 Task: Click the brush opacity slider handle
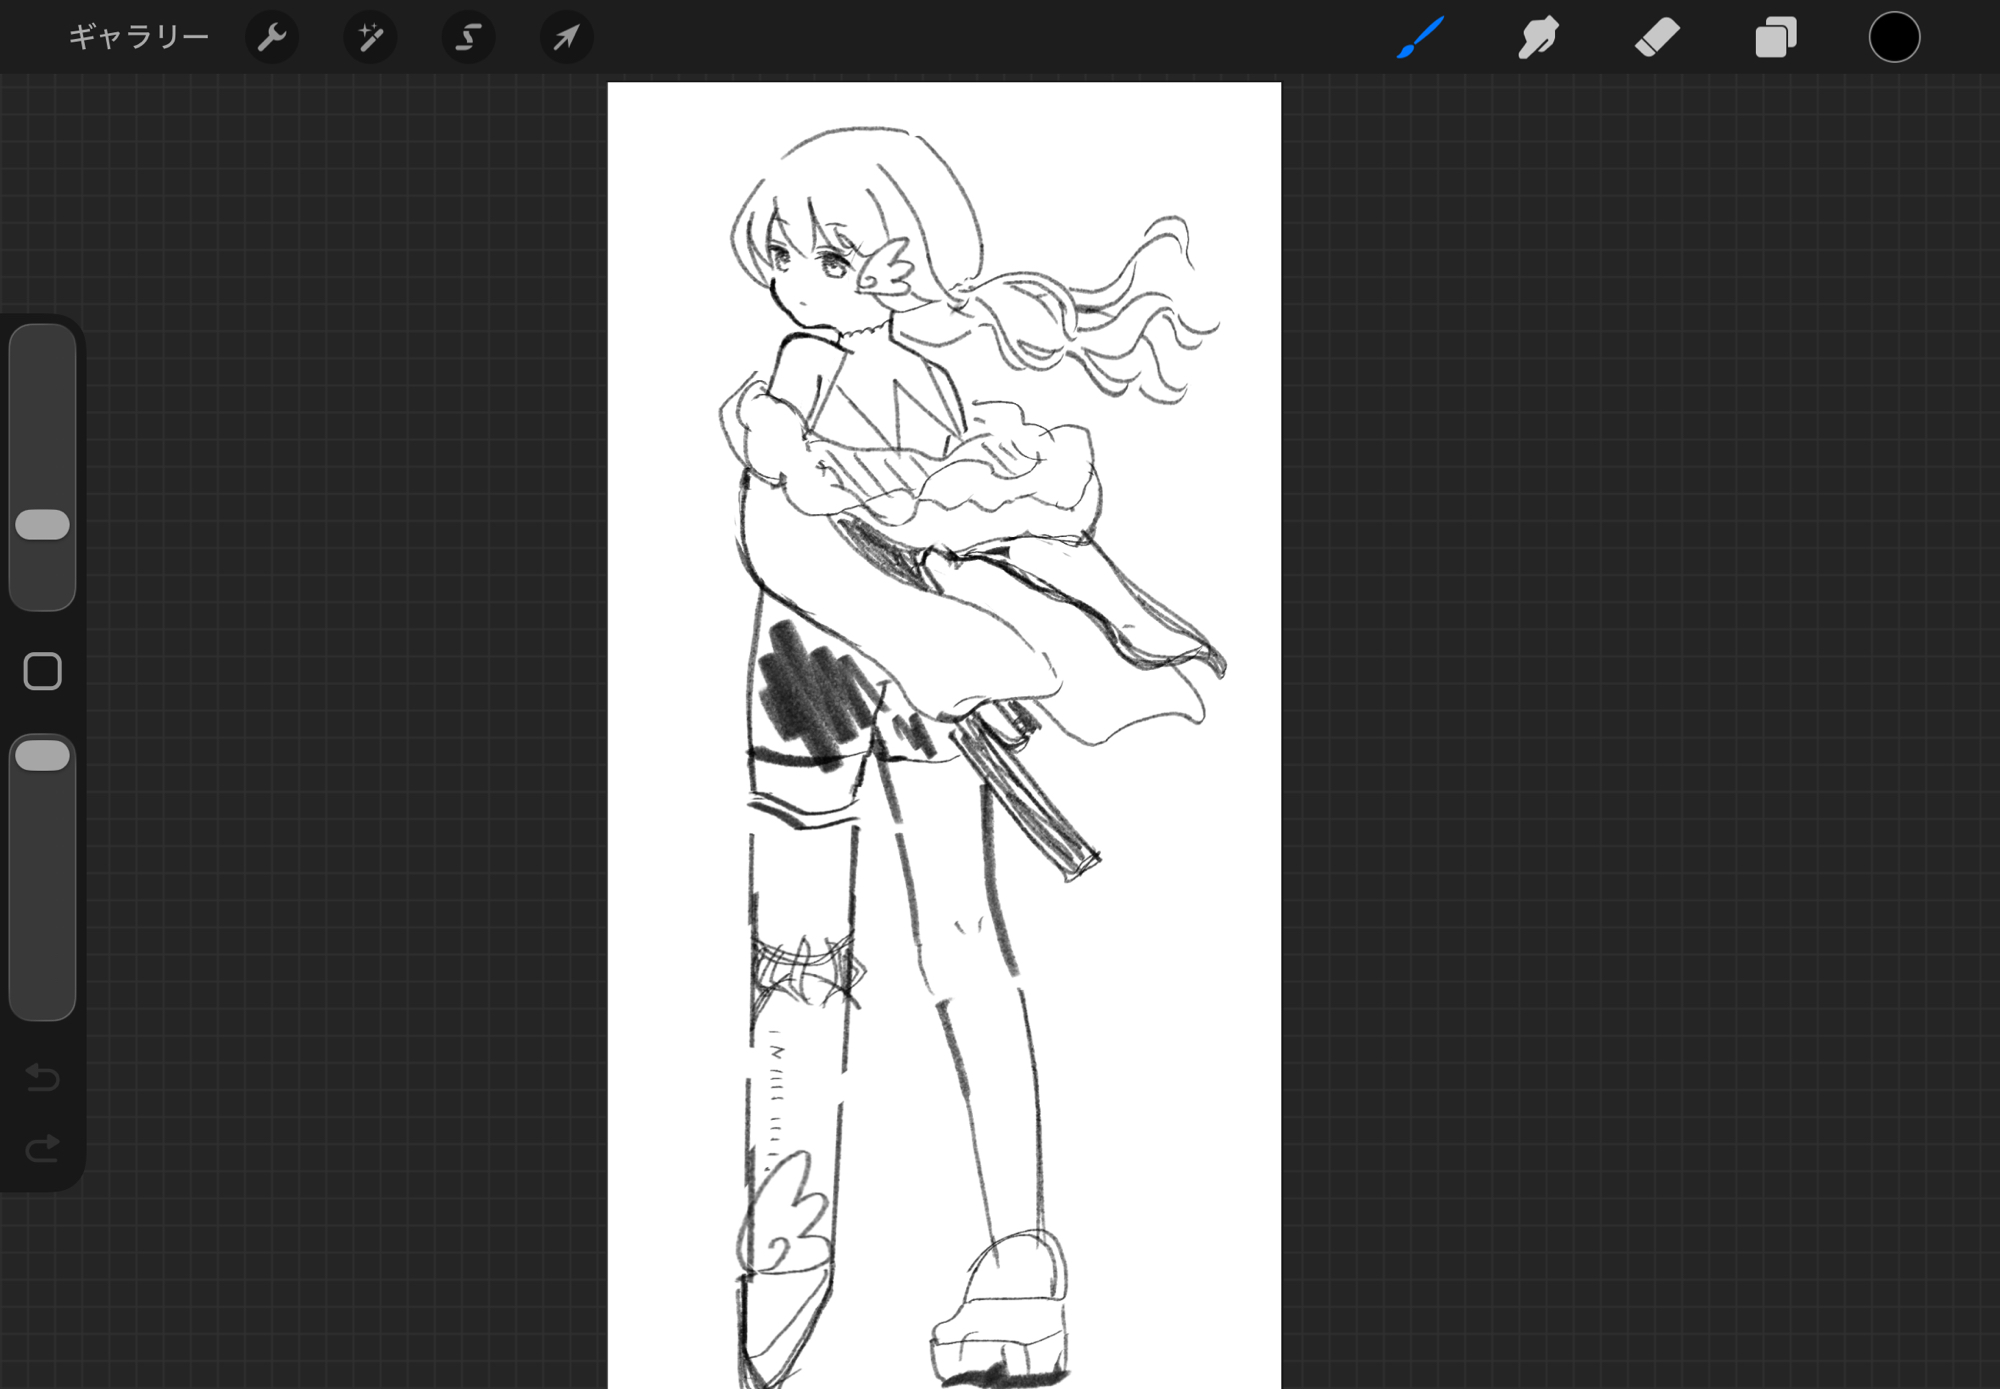tap(43, 755)
